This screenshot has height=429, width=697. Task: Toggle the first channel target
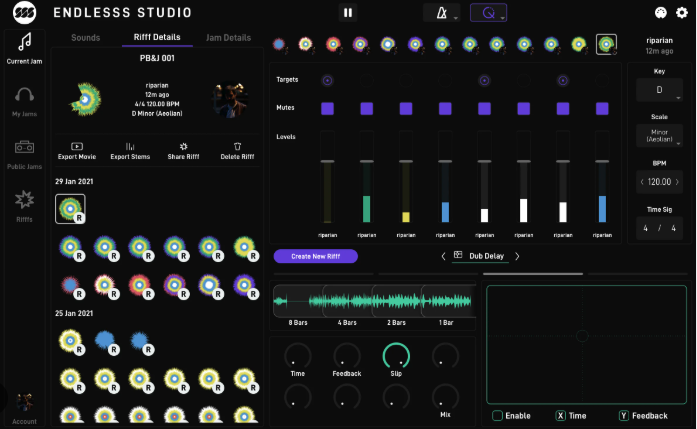point(328,80)
